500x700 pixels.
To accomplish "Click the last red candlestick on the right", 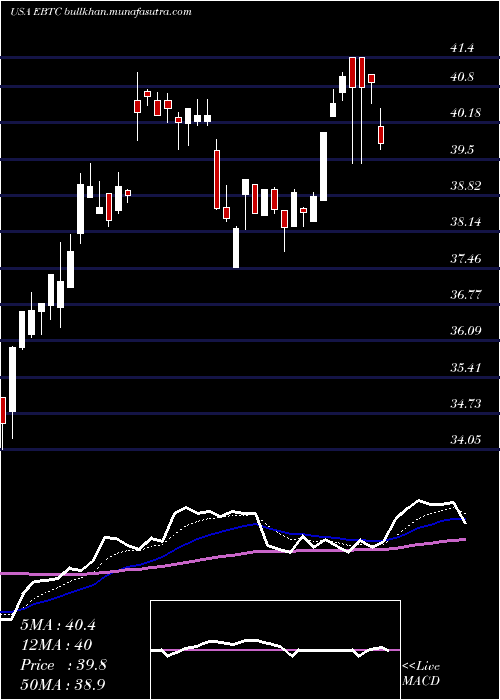I will (x=381, y=134).
